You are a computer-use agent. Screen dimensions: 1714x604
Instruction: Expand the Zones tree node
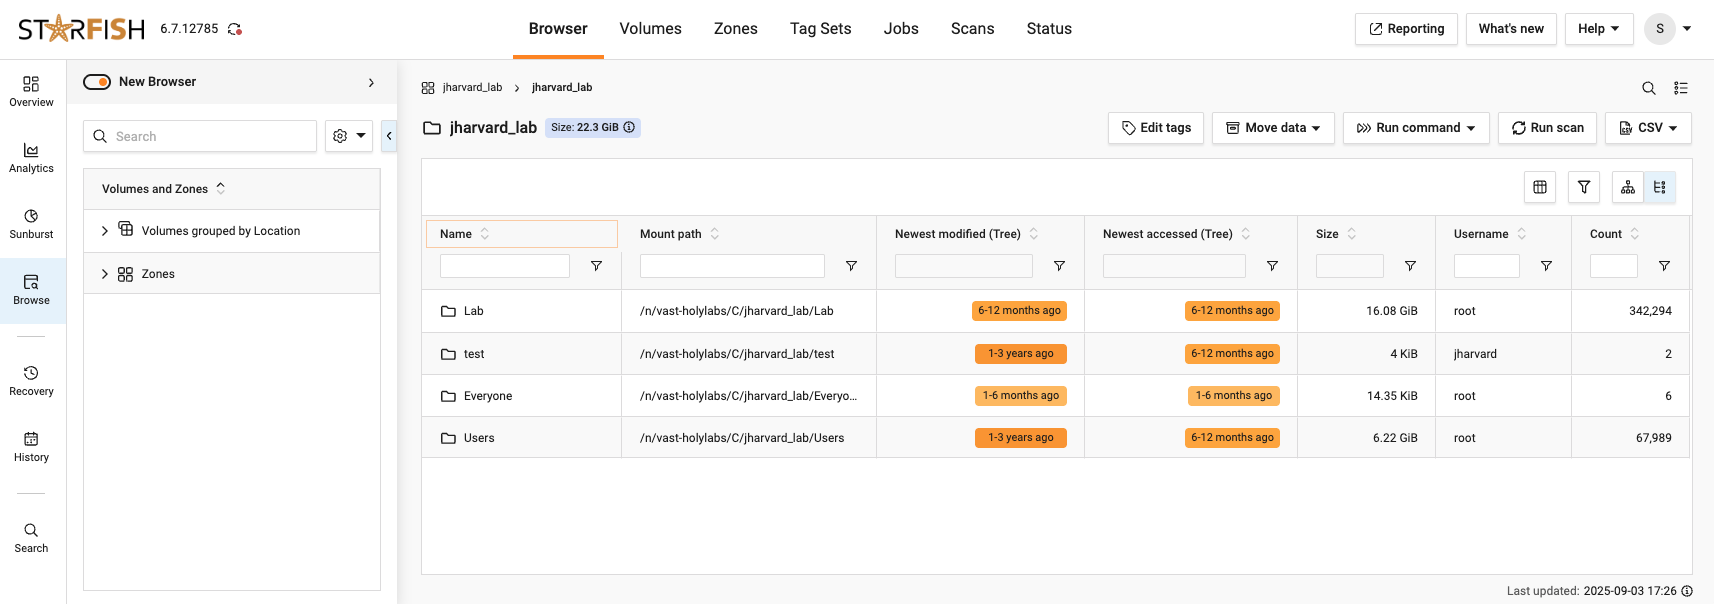point(105,274)
